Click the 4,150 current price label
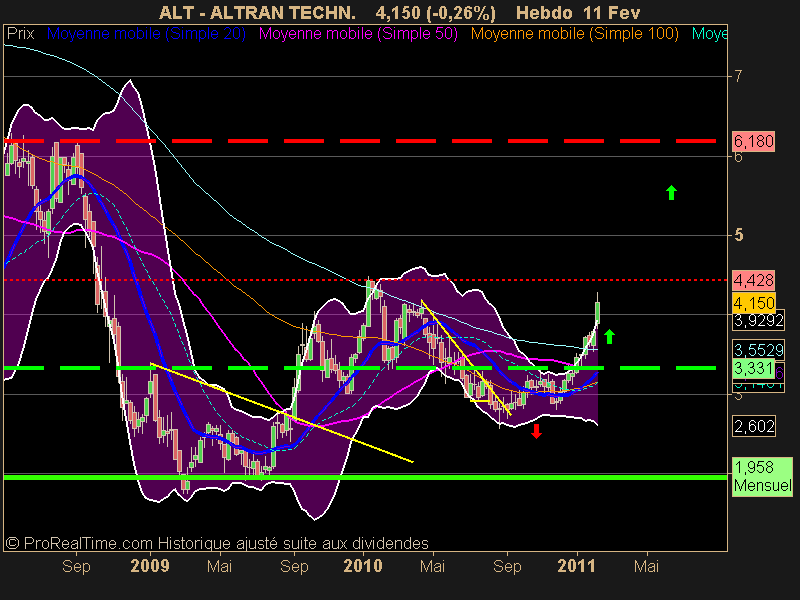The image size is (800, 600). tap(754, 304)
